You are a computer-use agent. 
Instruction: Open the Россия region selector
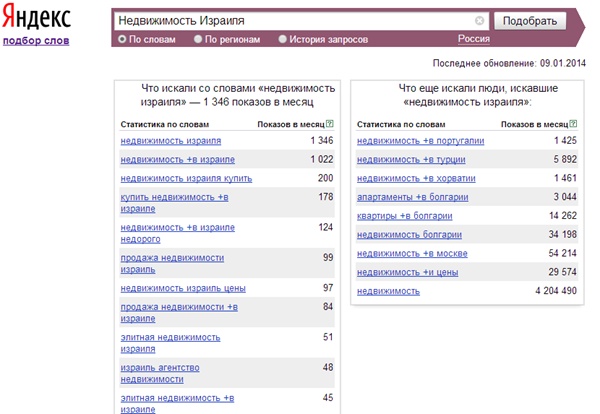click(x=474, y=39)
